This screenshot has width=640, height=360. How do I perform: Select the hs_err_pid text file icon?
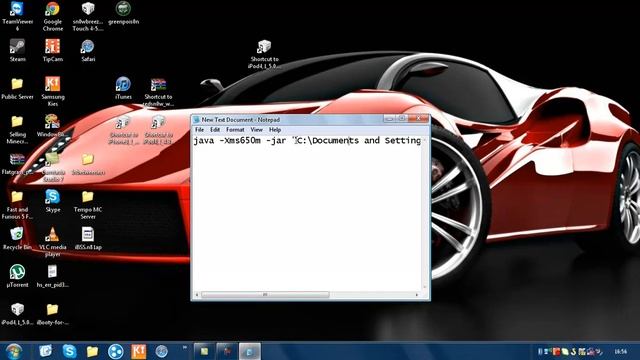coord(53,276)
